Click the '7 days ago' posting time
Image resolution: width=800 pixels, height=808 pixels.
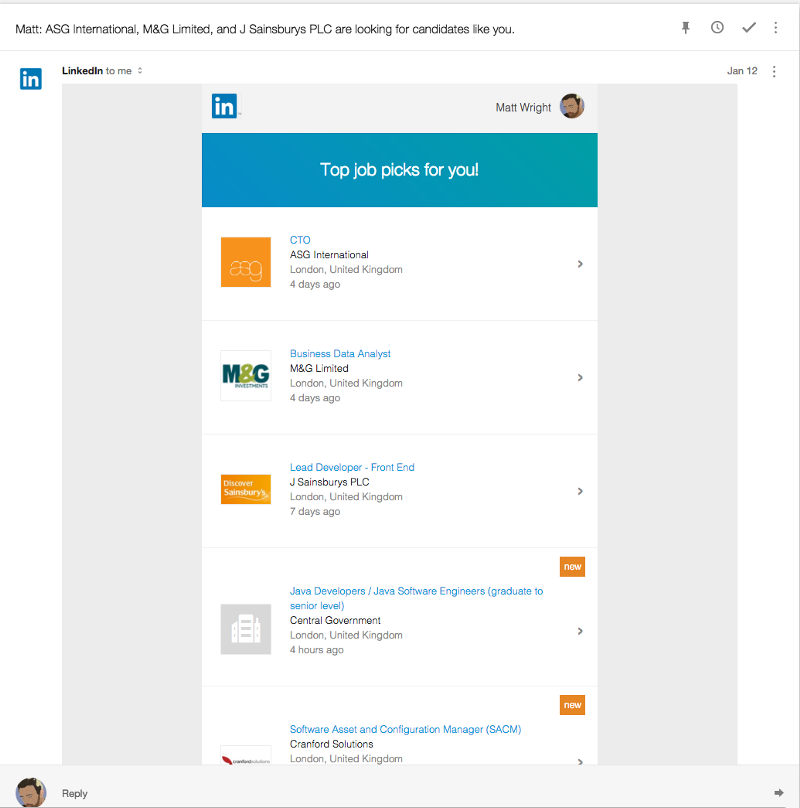click(x=315, y=512)
